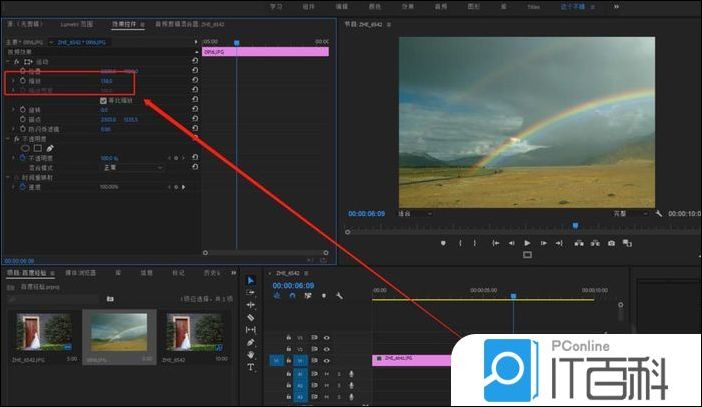Image resolution: width=702 pixels, height=407 pixels.
Task: Toggle the Scale animation stopwatch
Action: pyautogui.click(x=23, y=81)
